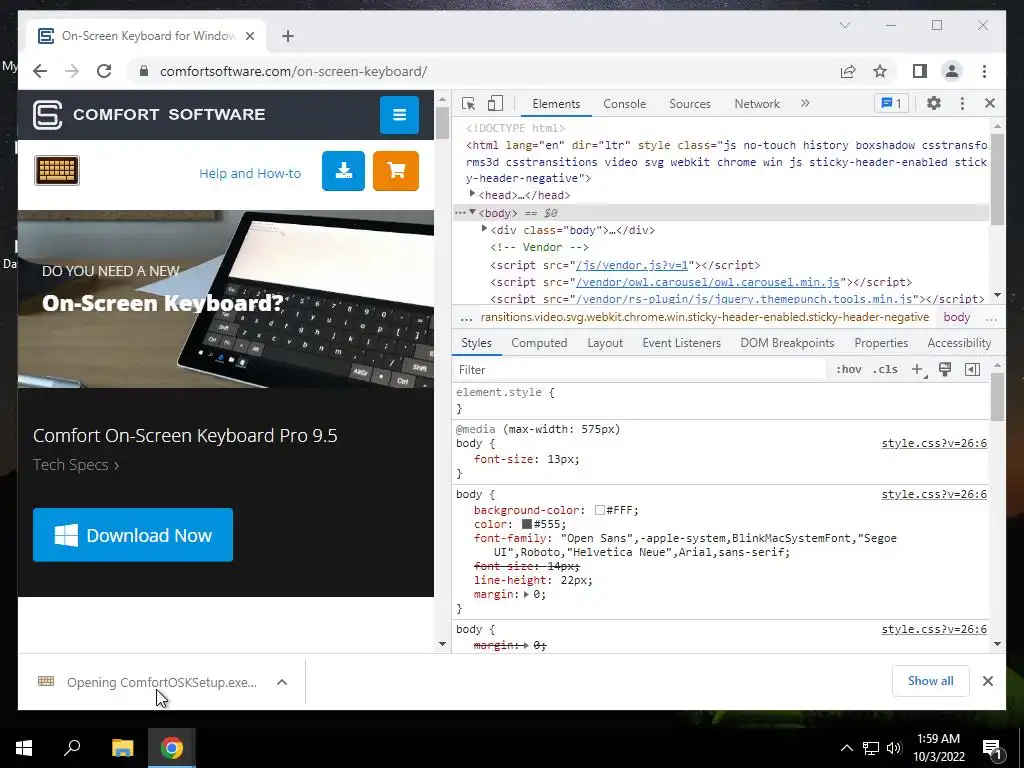Bookmark this page with star icon
The image size is (1024, 768).
coord(880,71)
